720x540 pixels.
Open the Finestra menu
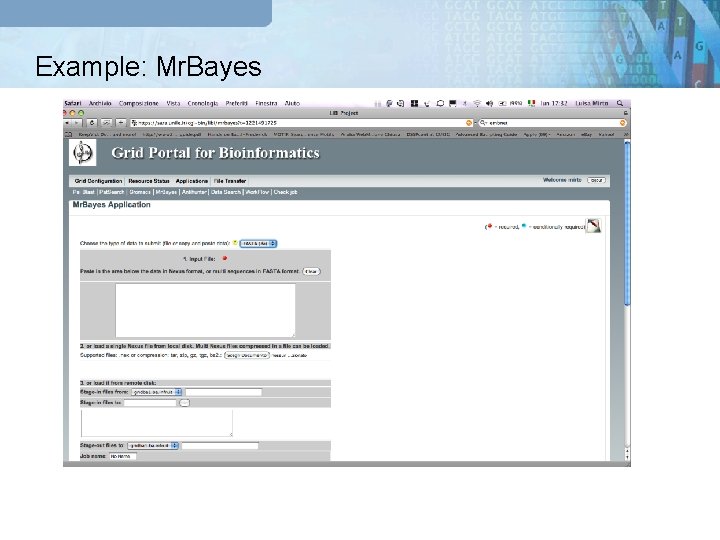coord(266,103)
